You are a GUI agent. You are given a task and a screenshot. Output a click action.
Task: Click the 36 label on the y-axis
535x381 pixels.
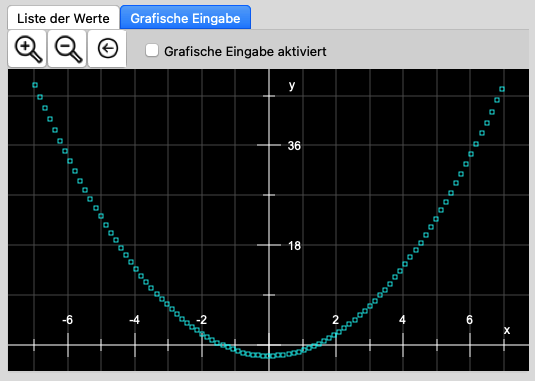[294, 146]
